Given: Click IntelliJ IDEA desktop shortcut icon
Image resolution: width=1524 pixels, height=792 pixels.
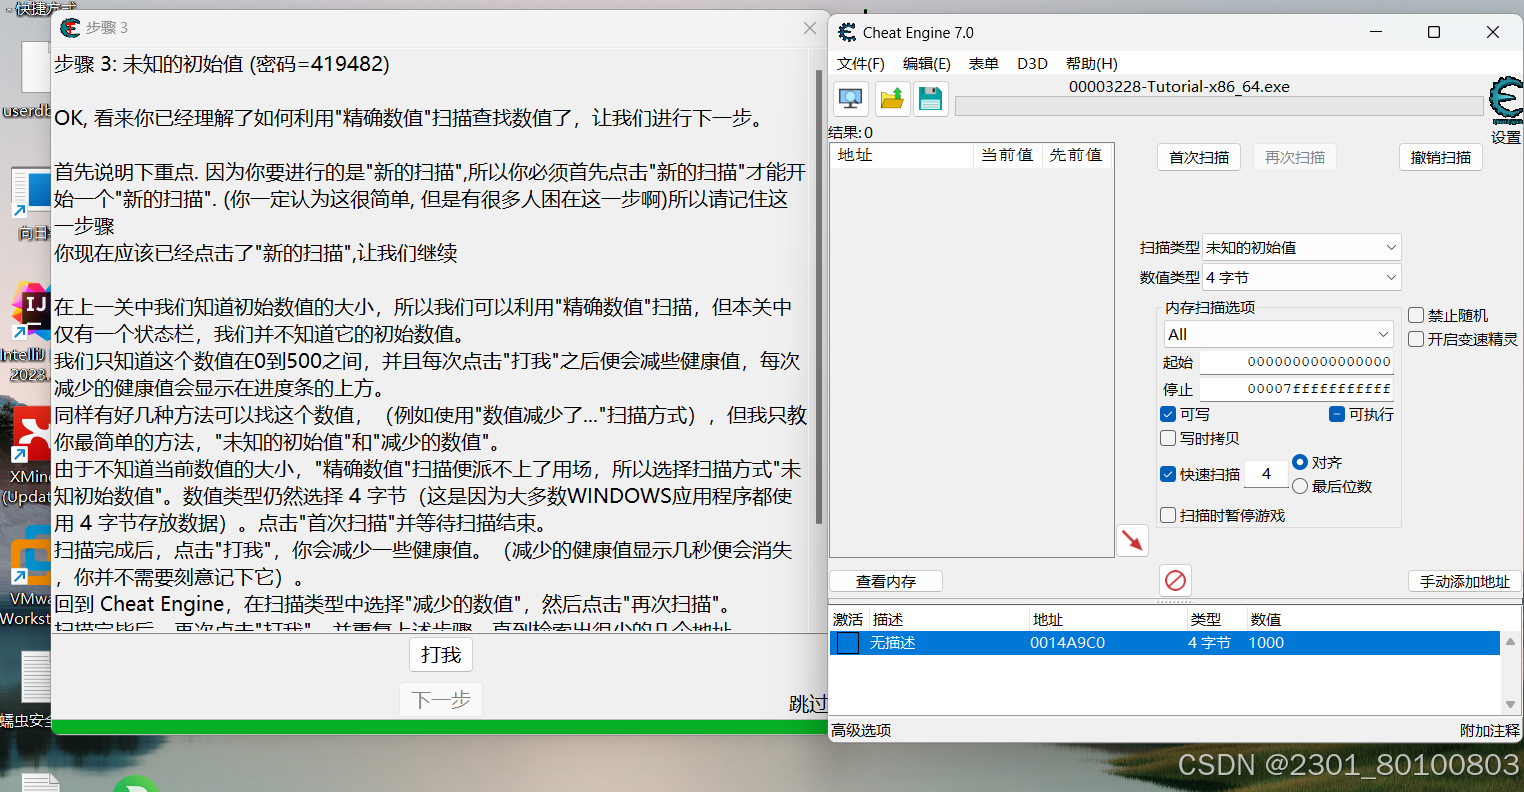Looking at the screenshot, I should 31,310.
